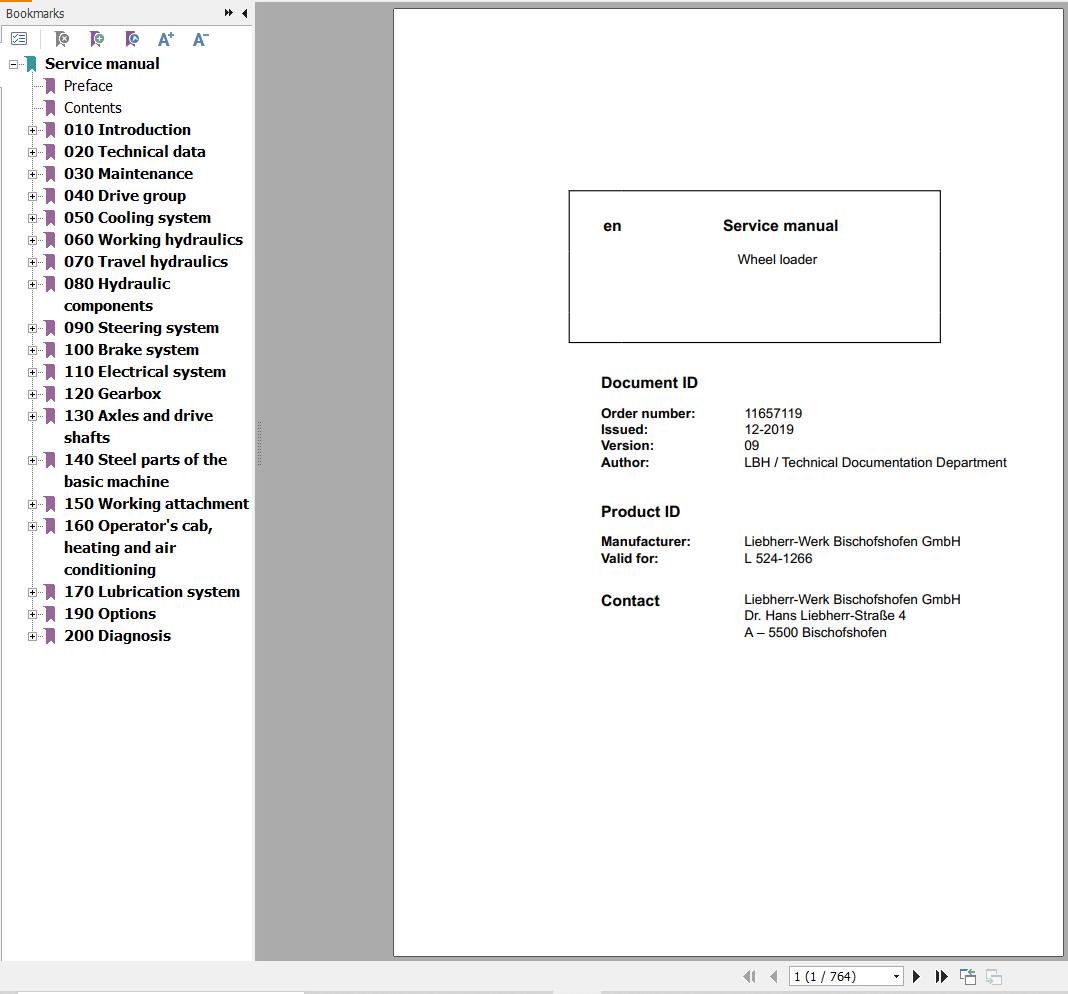Expand the 080 Hydraulic components node

(x=32, y=284)
